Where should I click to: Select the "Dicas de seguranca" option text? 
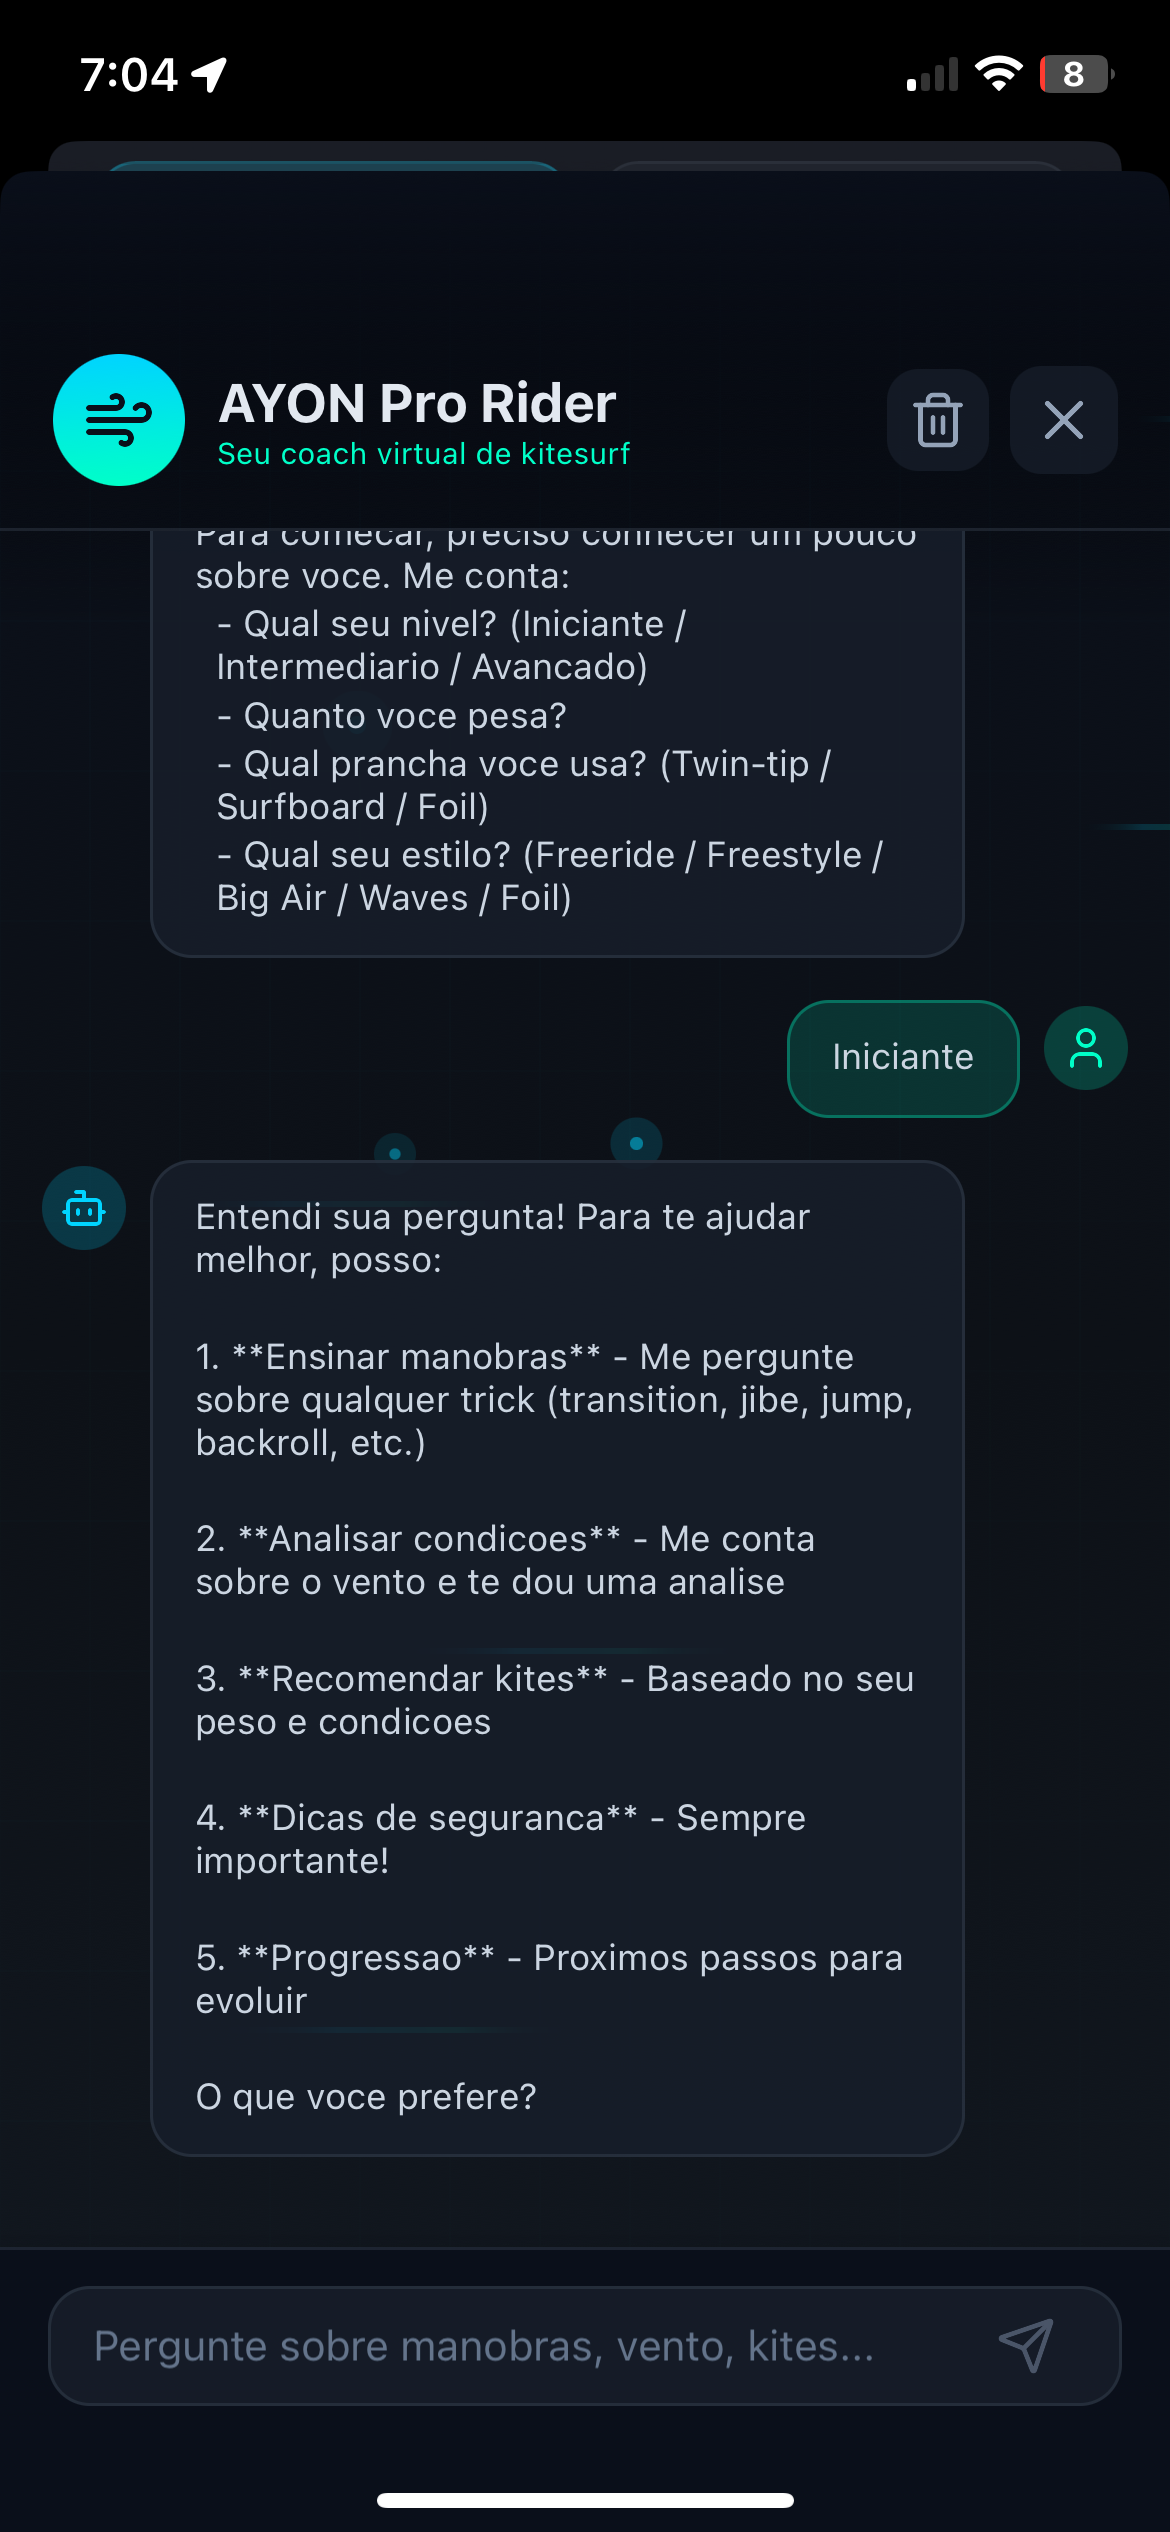438,1818
